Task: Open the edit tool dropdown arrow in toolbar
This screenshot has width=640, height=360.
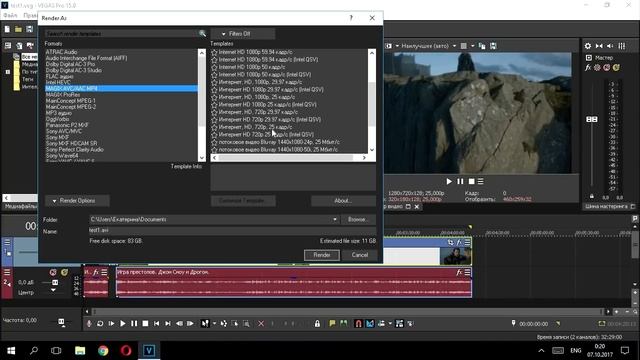Action: [x=214, y=324]
